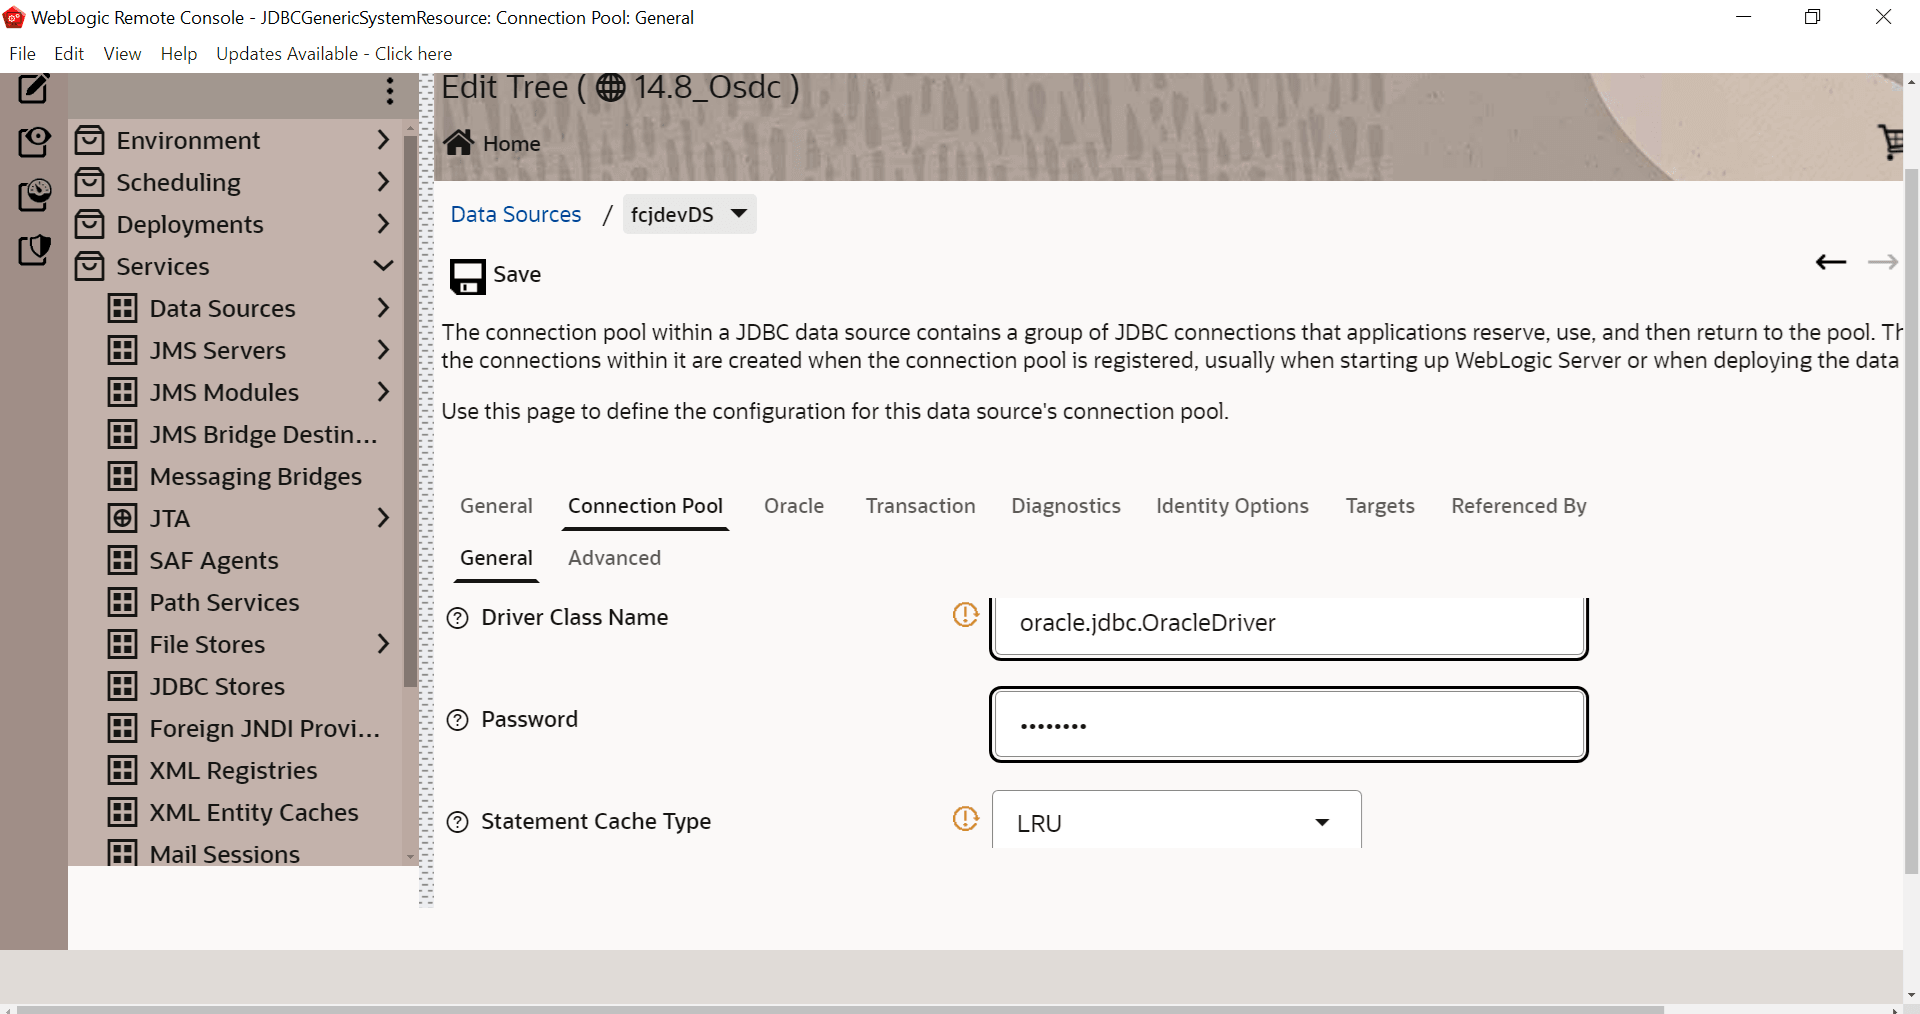Show help for Driver Class Name
The width and height of the screenshot is (1920, 1014).
(x=457, y=618)
